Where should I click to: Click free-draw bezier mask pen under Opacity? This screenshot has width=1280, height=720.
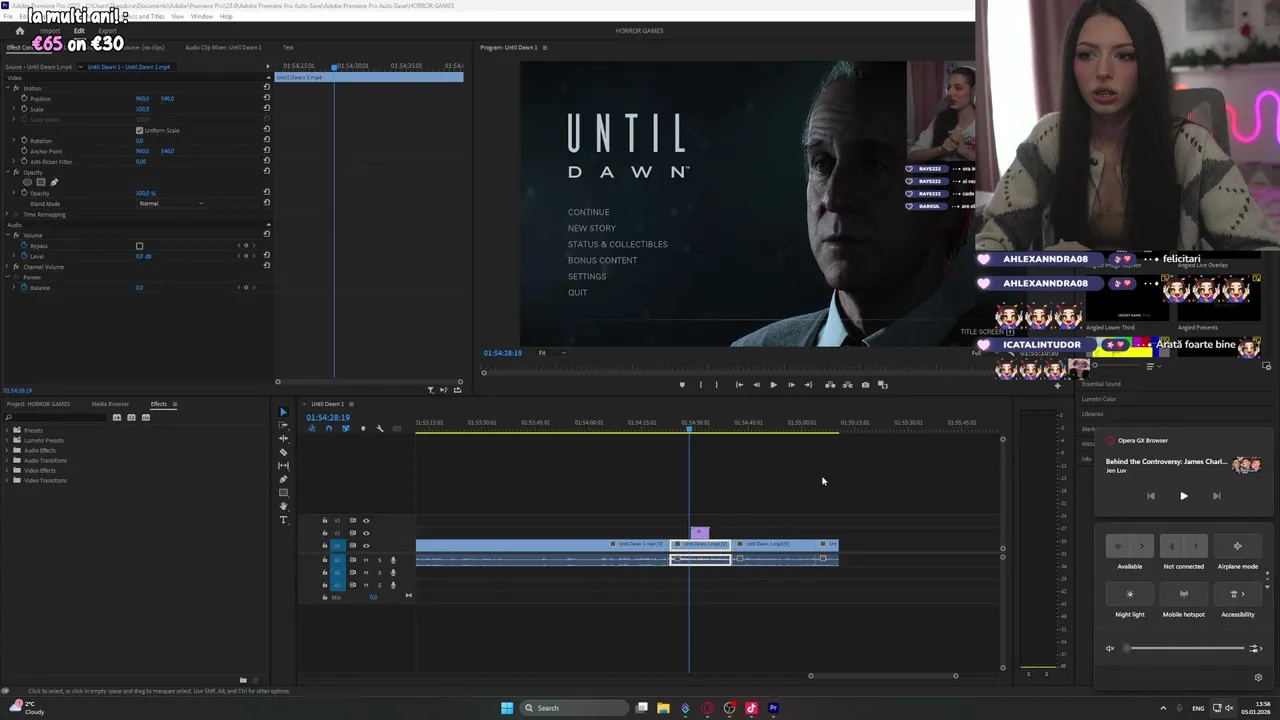pyautogui.click(x=54, y=182)
